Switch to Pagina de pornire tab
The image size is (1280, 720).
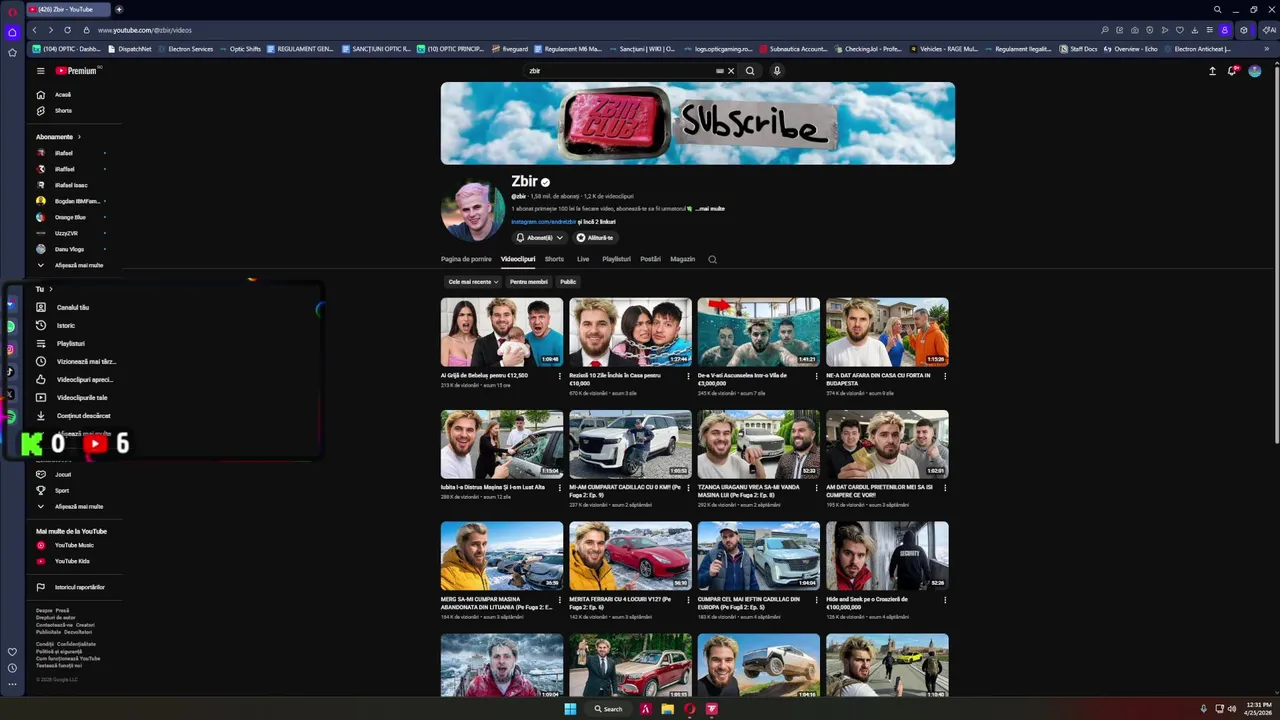point(466,259)
